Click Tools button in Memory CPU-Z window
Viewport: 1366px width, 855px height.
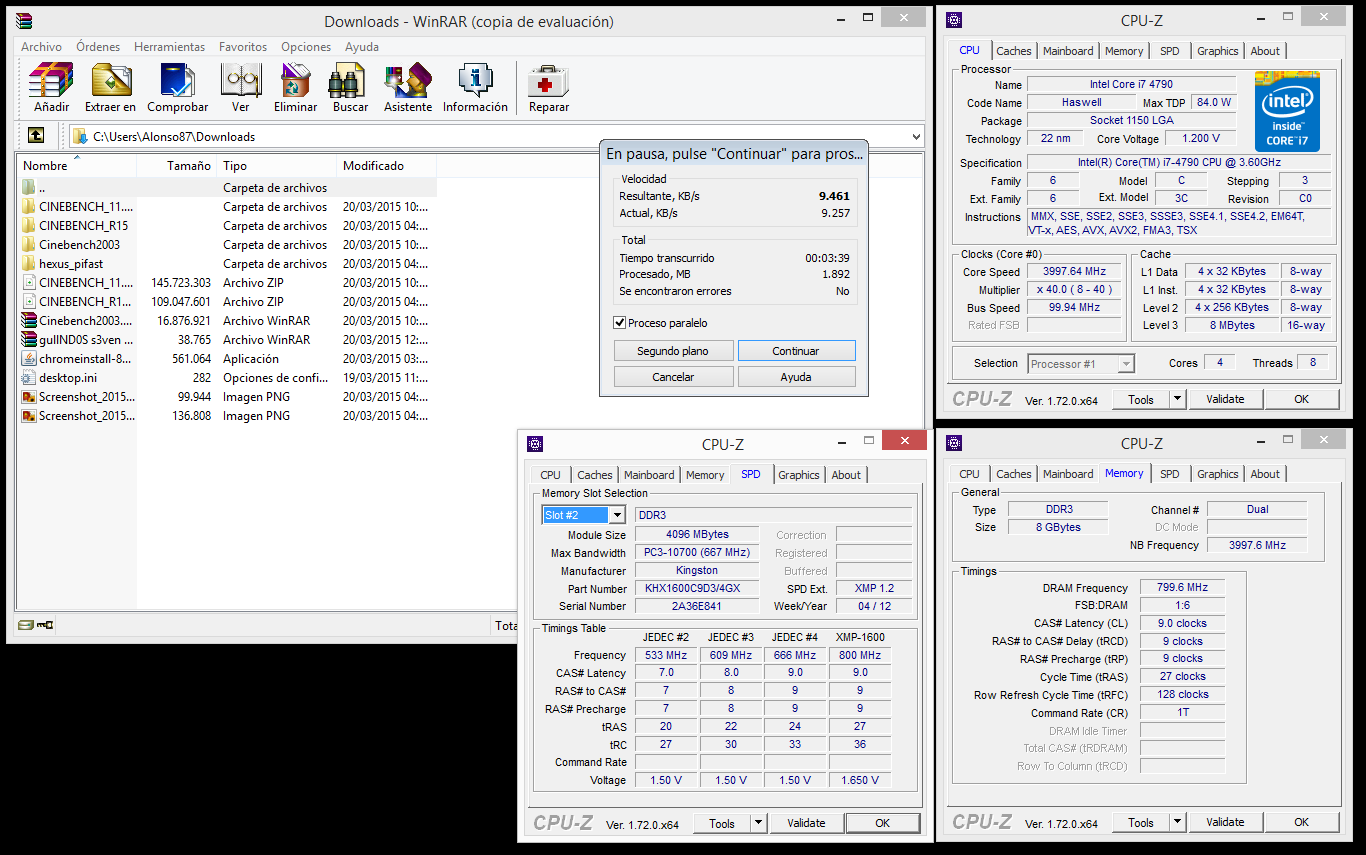pyautogui.click(x=1141, y=822)
